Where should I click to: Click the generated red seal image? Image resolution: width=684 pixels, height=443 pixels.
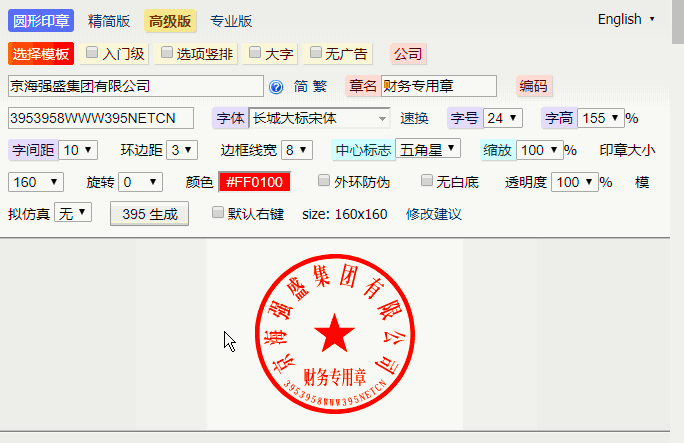pyautogui.click(x=335, y=334)
